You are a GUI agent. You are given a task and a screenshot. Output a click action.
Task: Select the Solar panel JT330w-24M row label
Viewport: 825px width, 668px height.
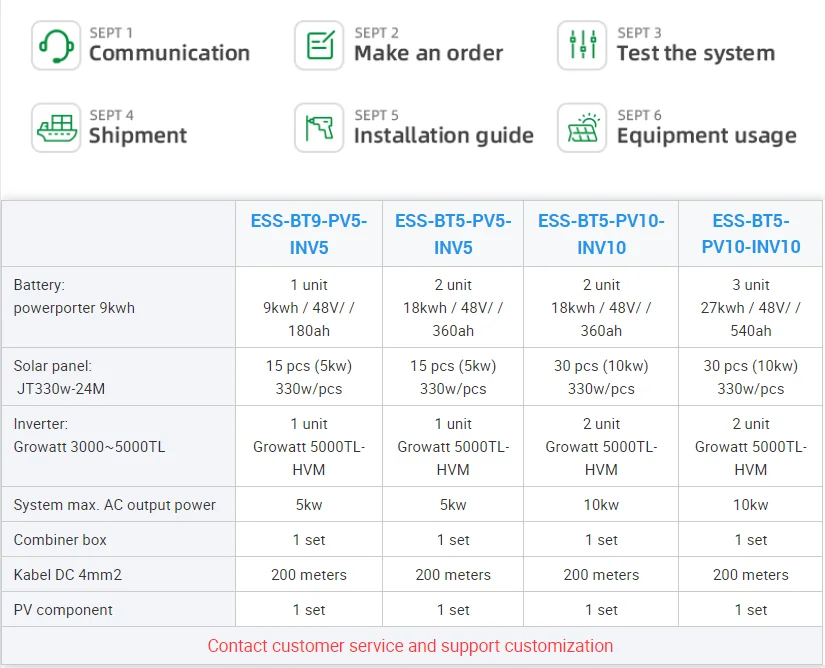tap(59, 377)
